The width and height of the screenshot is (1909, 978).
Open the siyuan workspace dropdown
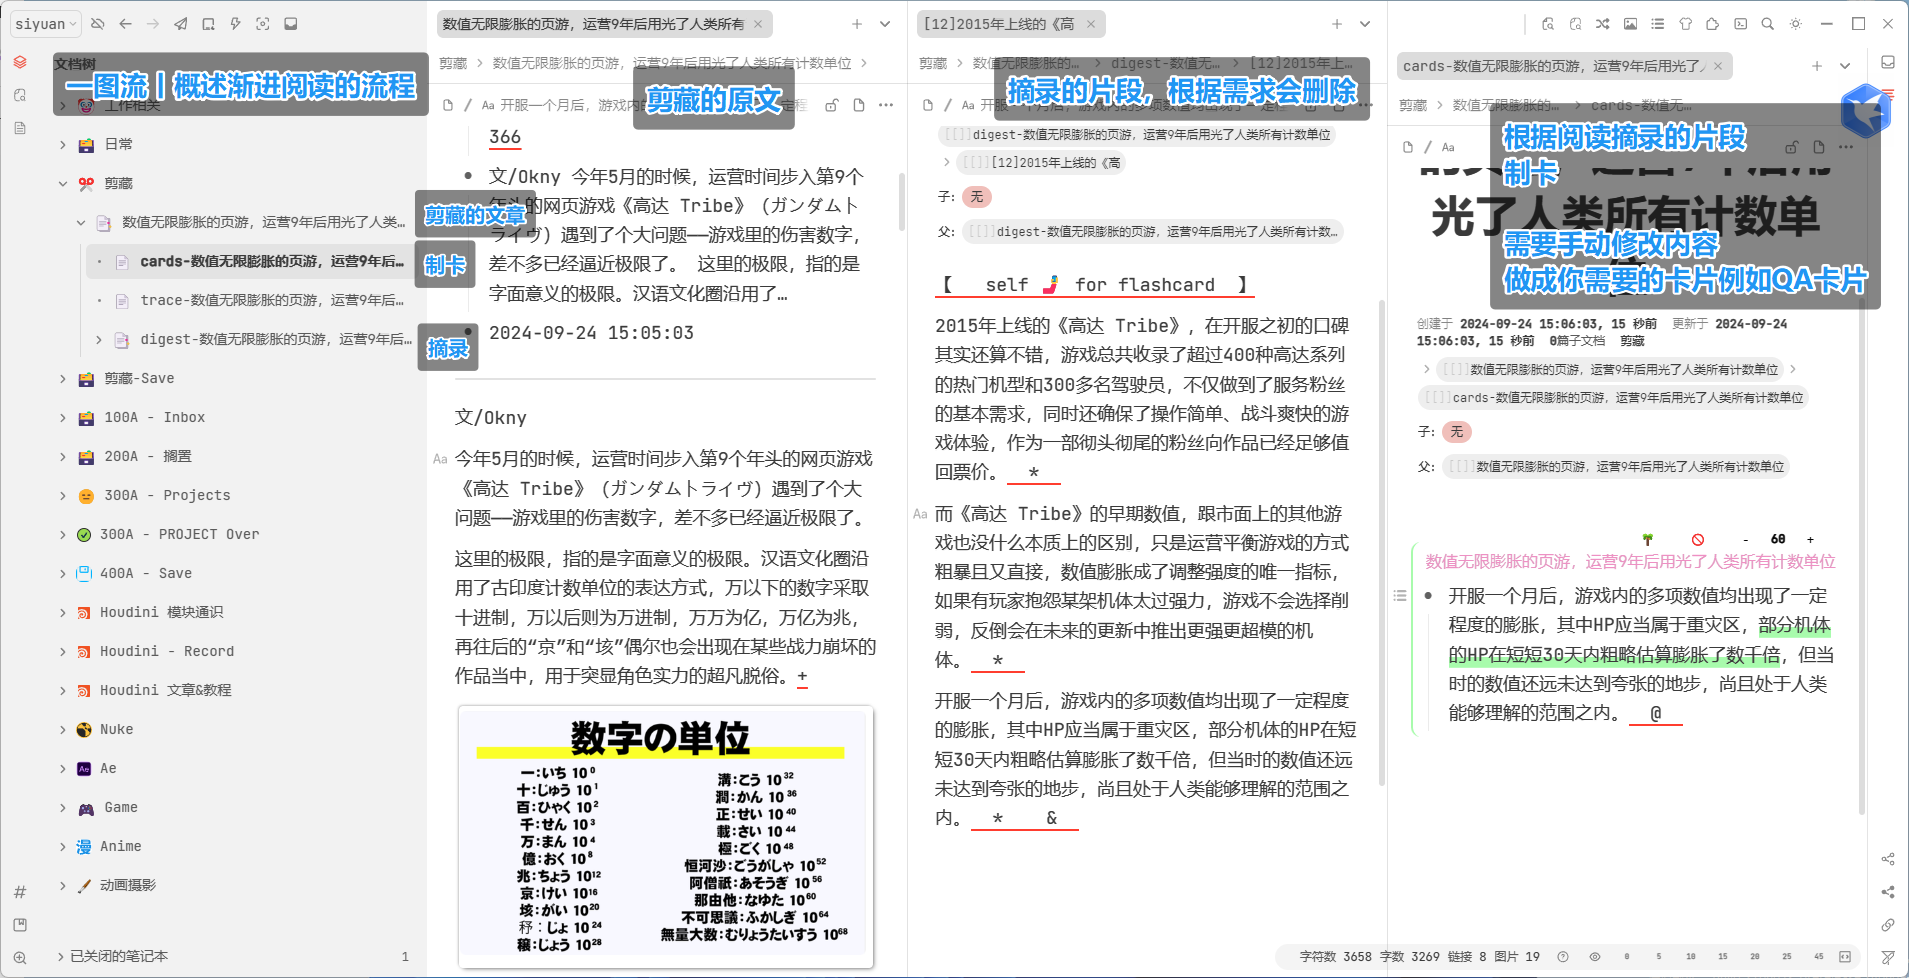45,24
